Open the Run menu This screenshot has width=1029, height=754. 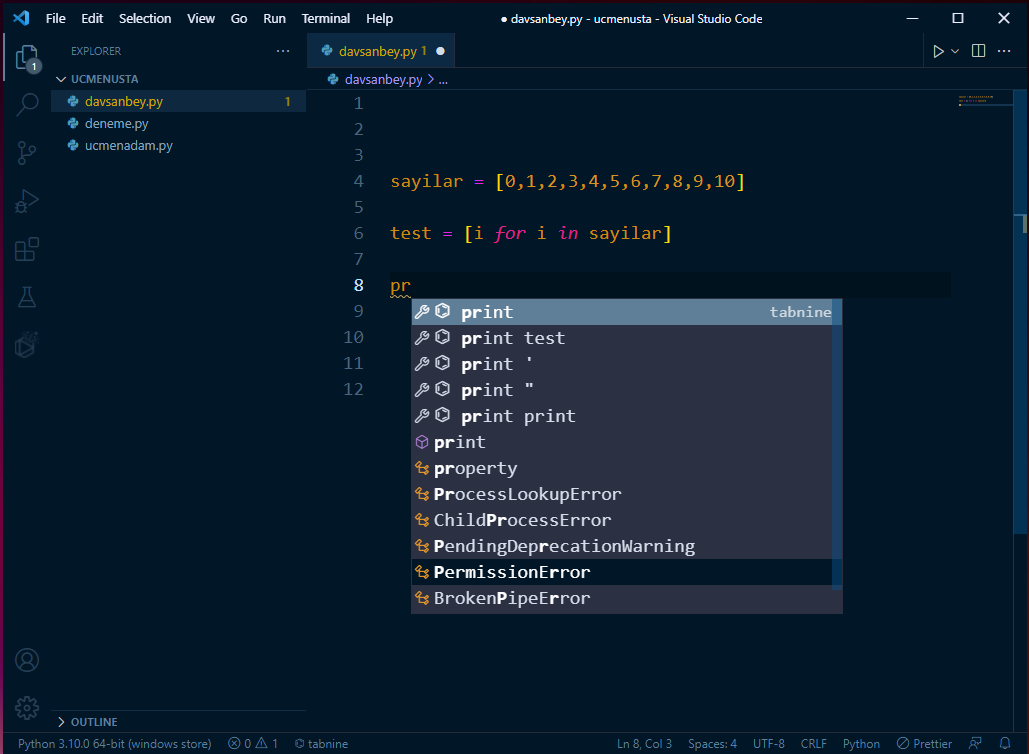pos(274,18)
